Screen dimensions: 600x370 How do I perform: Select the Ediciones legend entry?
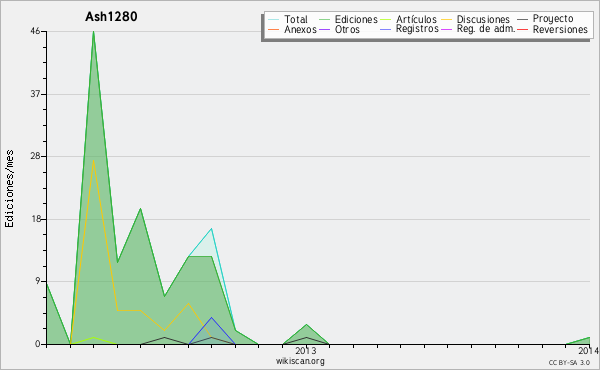click(356, 19)
